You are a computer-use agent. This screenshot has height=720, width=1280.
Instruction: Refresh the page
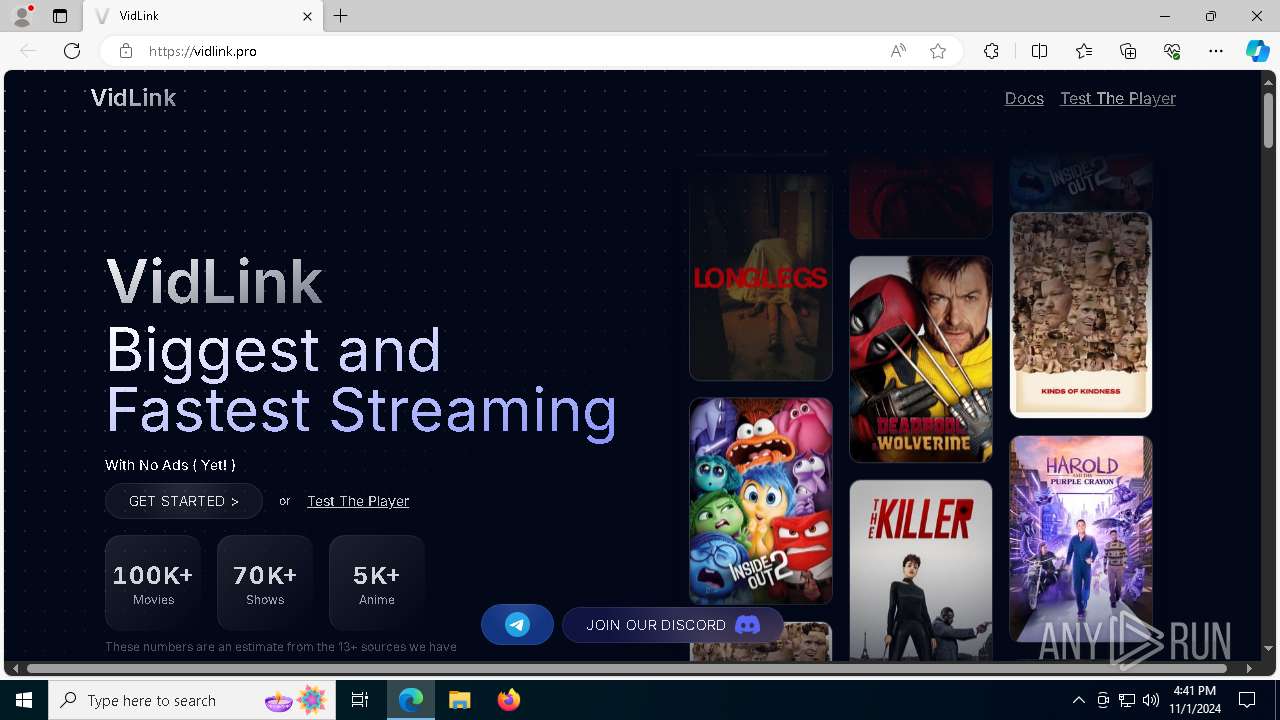tap(72, 51)
